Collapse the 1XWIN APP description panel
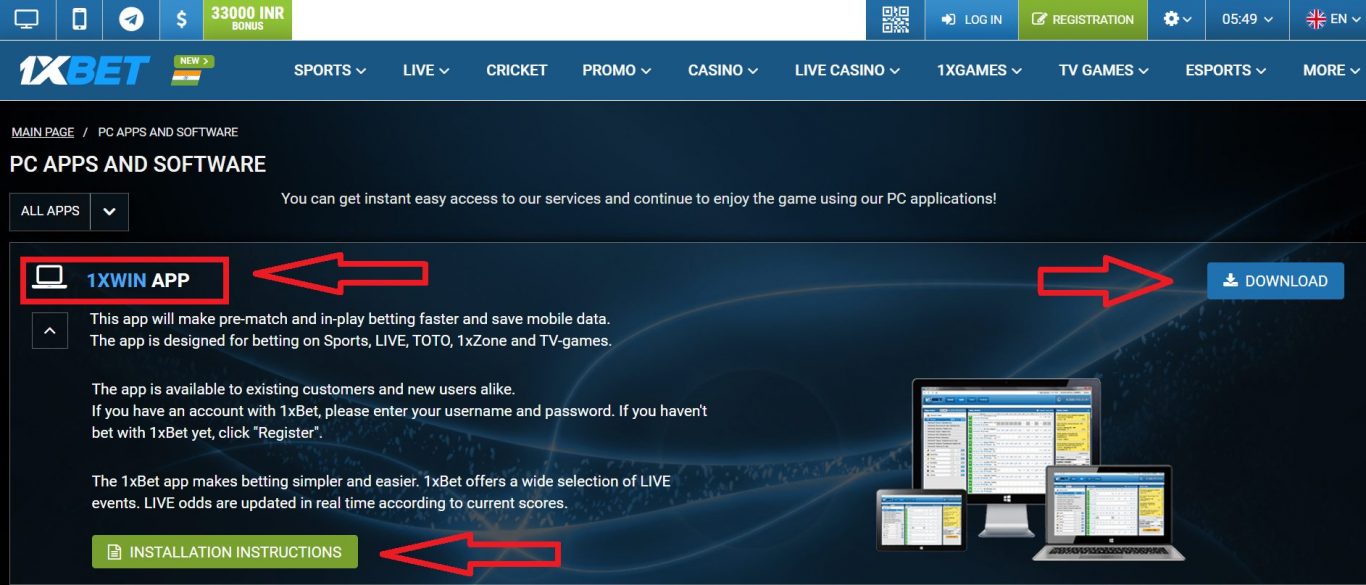Image resolution: width=1366 pixels, height=585 pixels. coord(50,330)
